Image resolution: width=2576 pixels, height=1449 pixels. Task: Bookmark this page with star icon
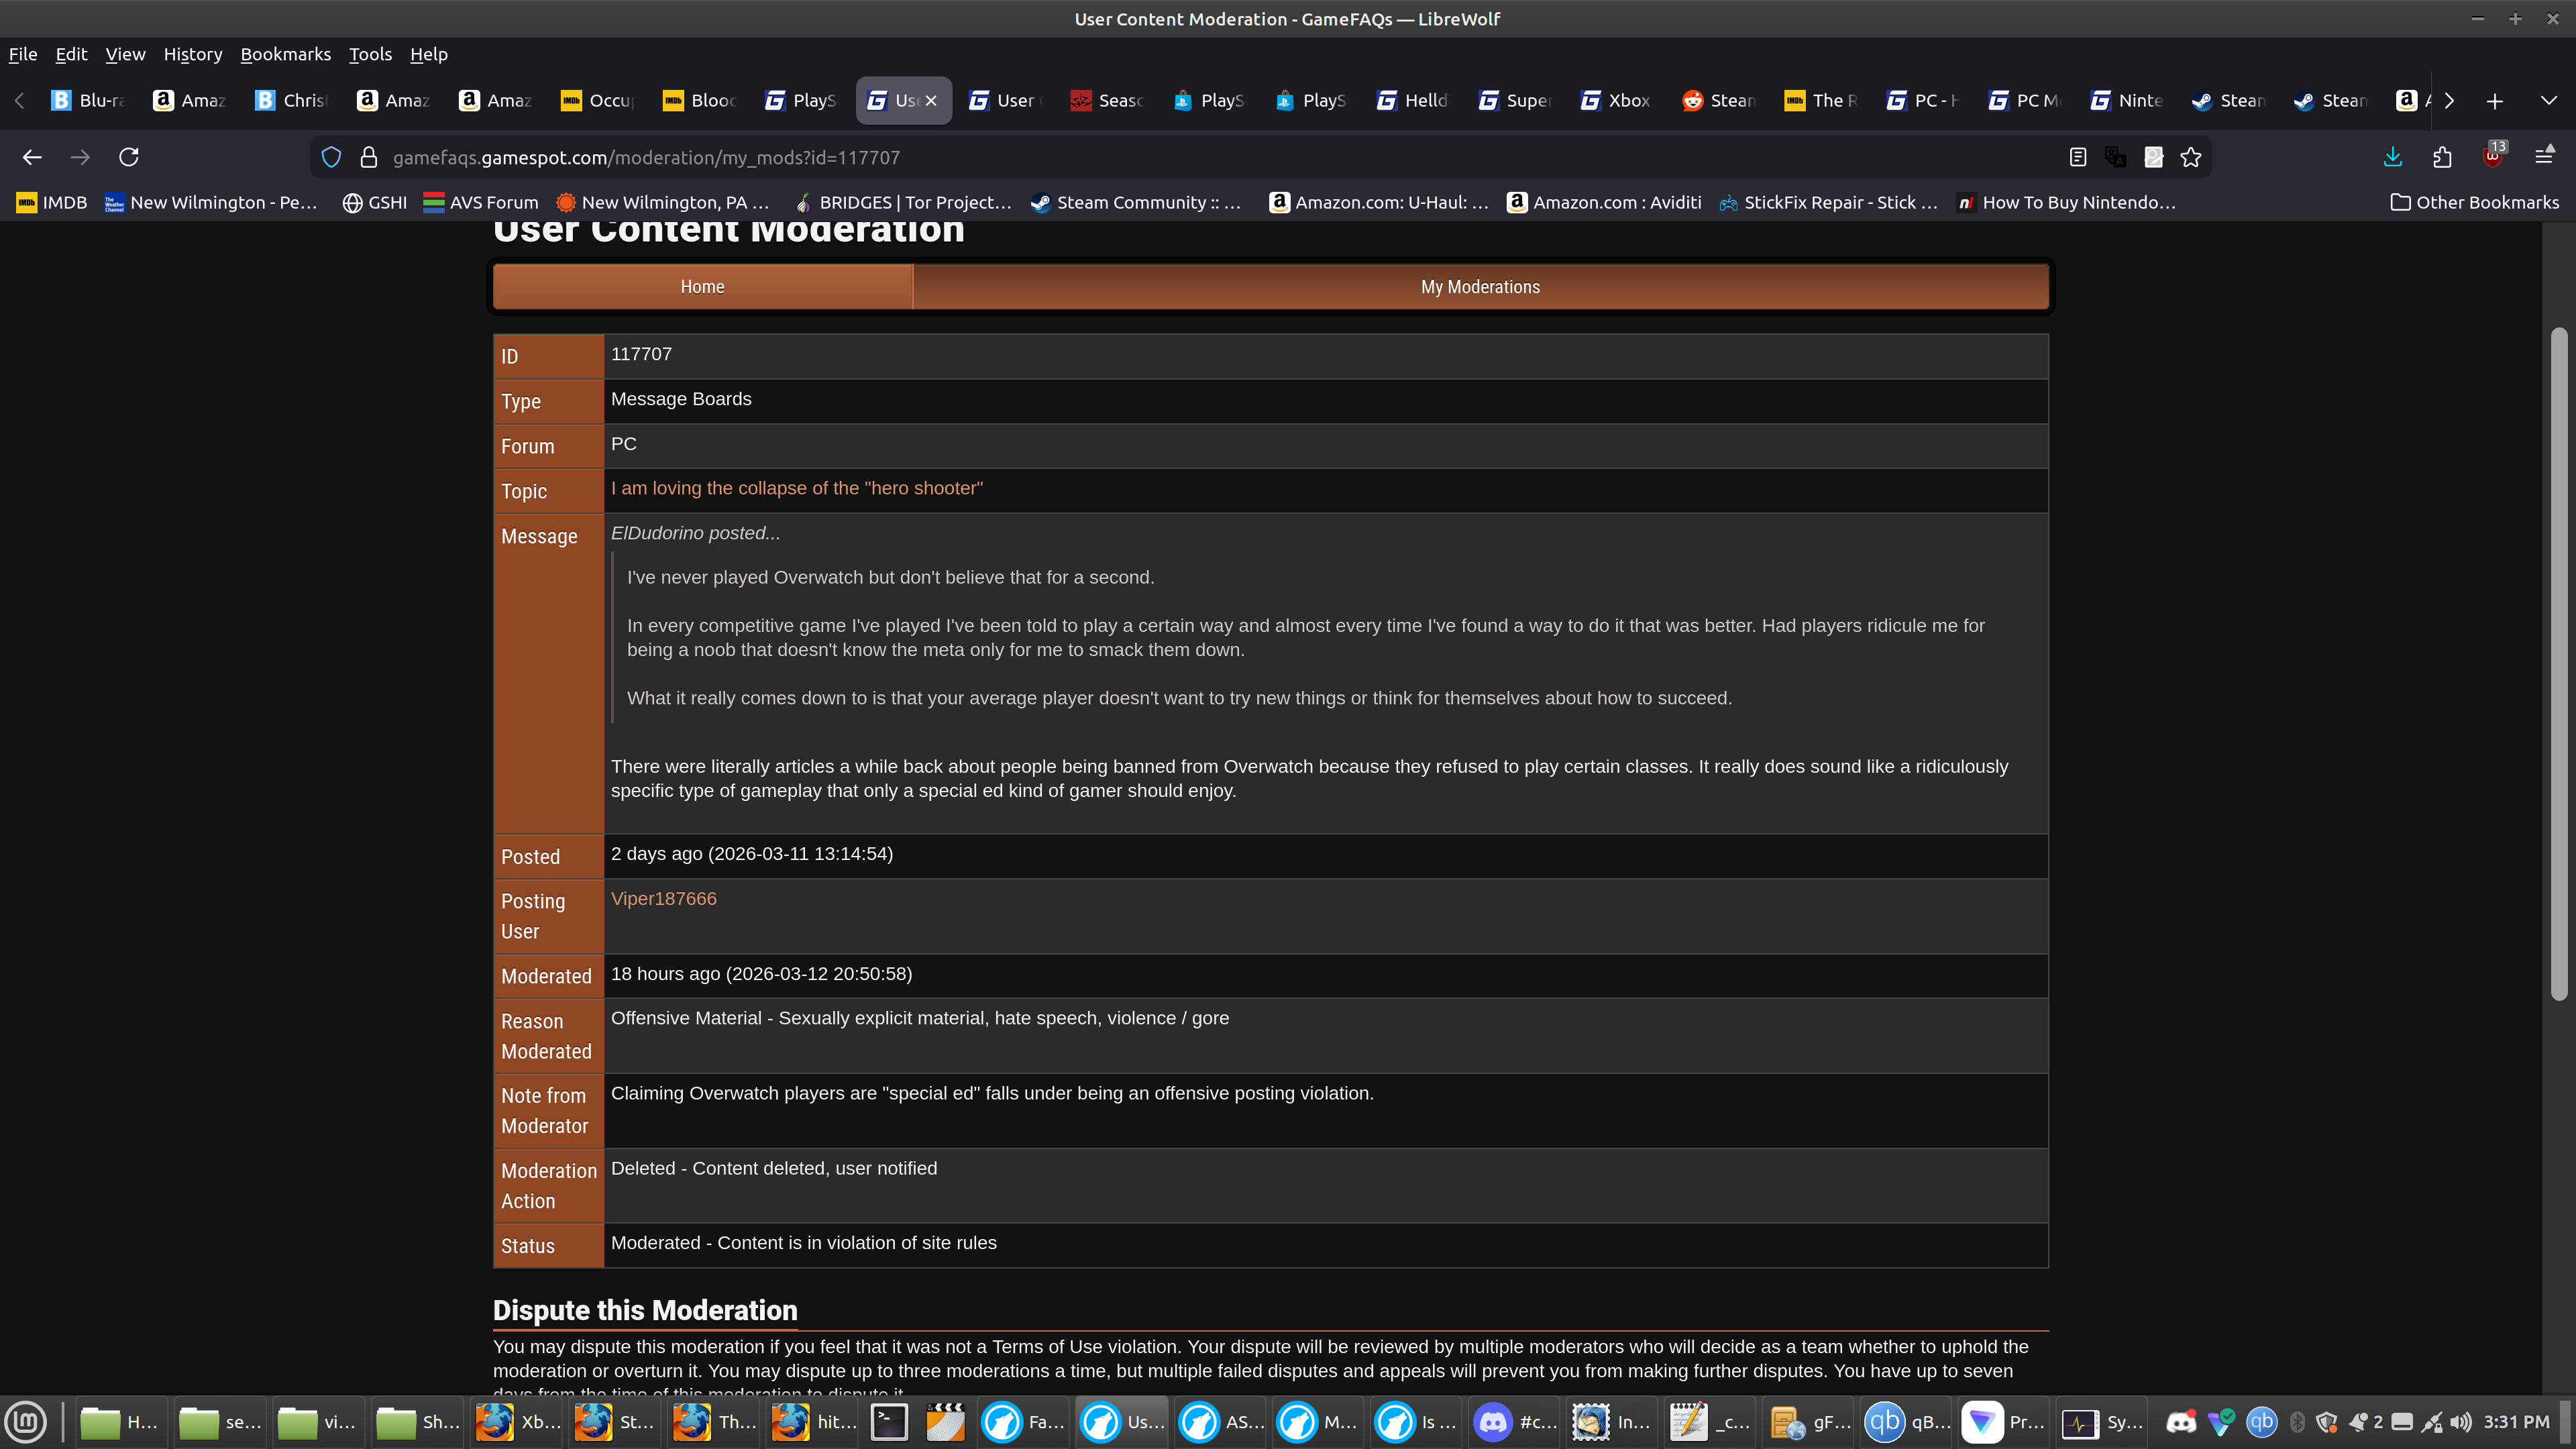point(2191,157)
